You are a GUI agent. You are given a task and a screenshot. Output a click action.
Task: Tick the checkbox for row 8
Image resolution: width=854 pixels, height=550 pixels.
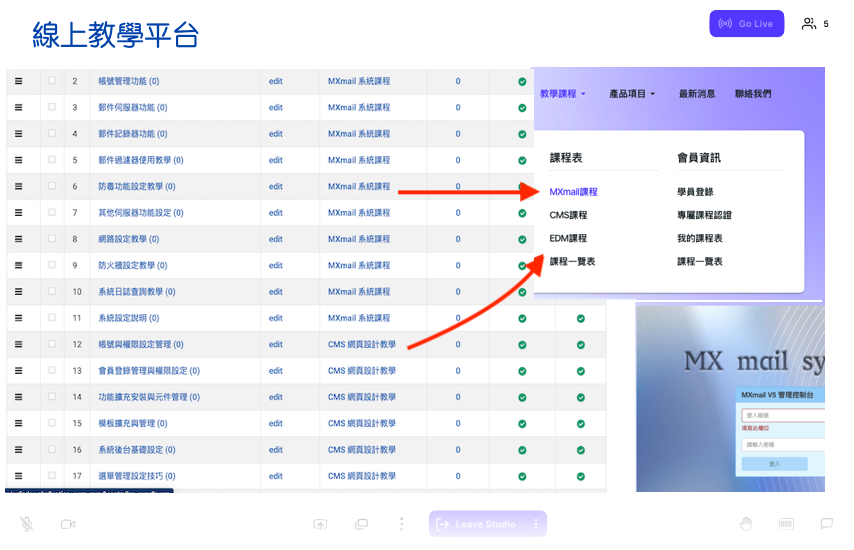coord(52,239)
